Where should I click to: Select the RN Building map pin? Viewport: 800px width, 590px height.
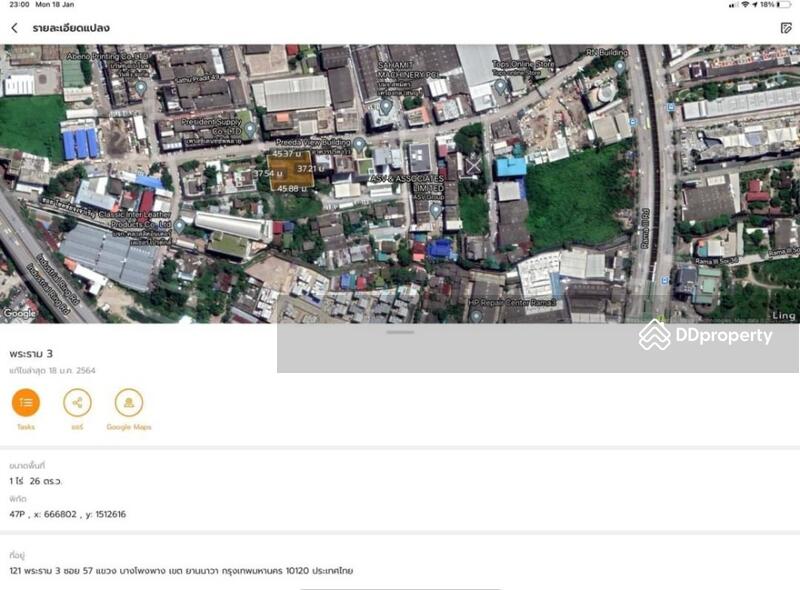coord(620,66)
